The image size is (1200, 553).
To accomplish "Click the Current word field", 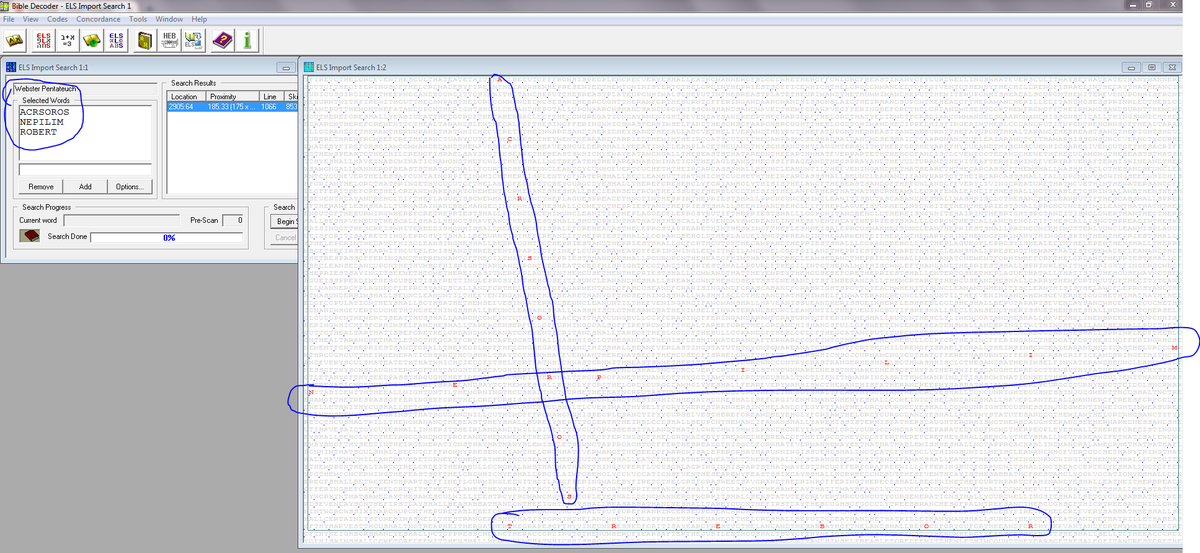I will pyautogui.click(x=122, y=219).
